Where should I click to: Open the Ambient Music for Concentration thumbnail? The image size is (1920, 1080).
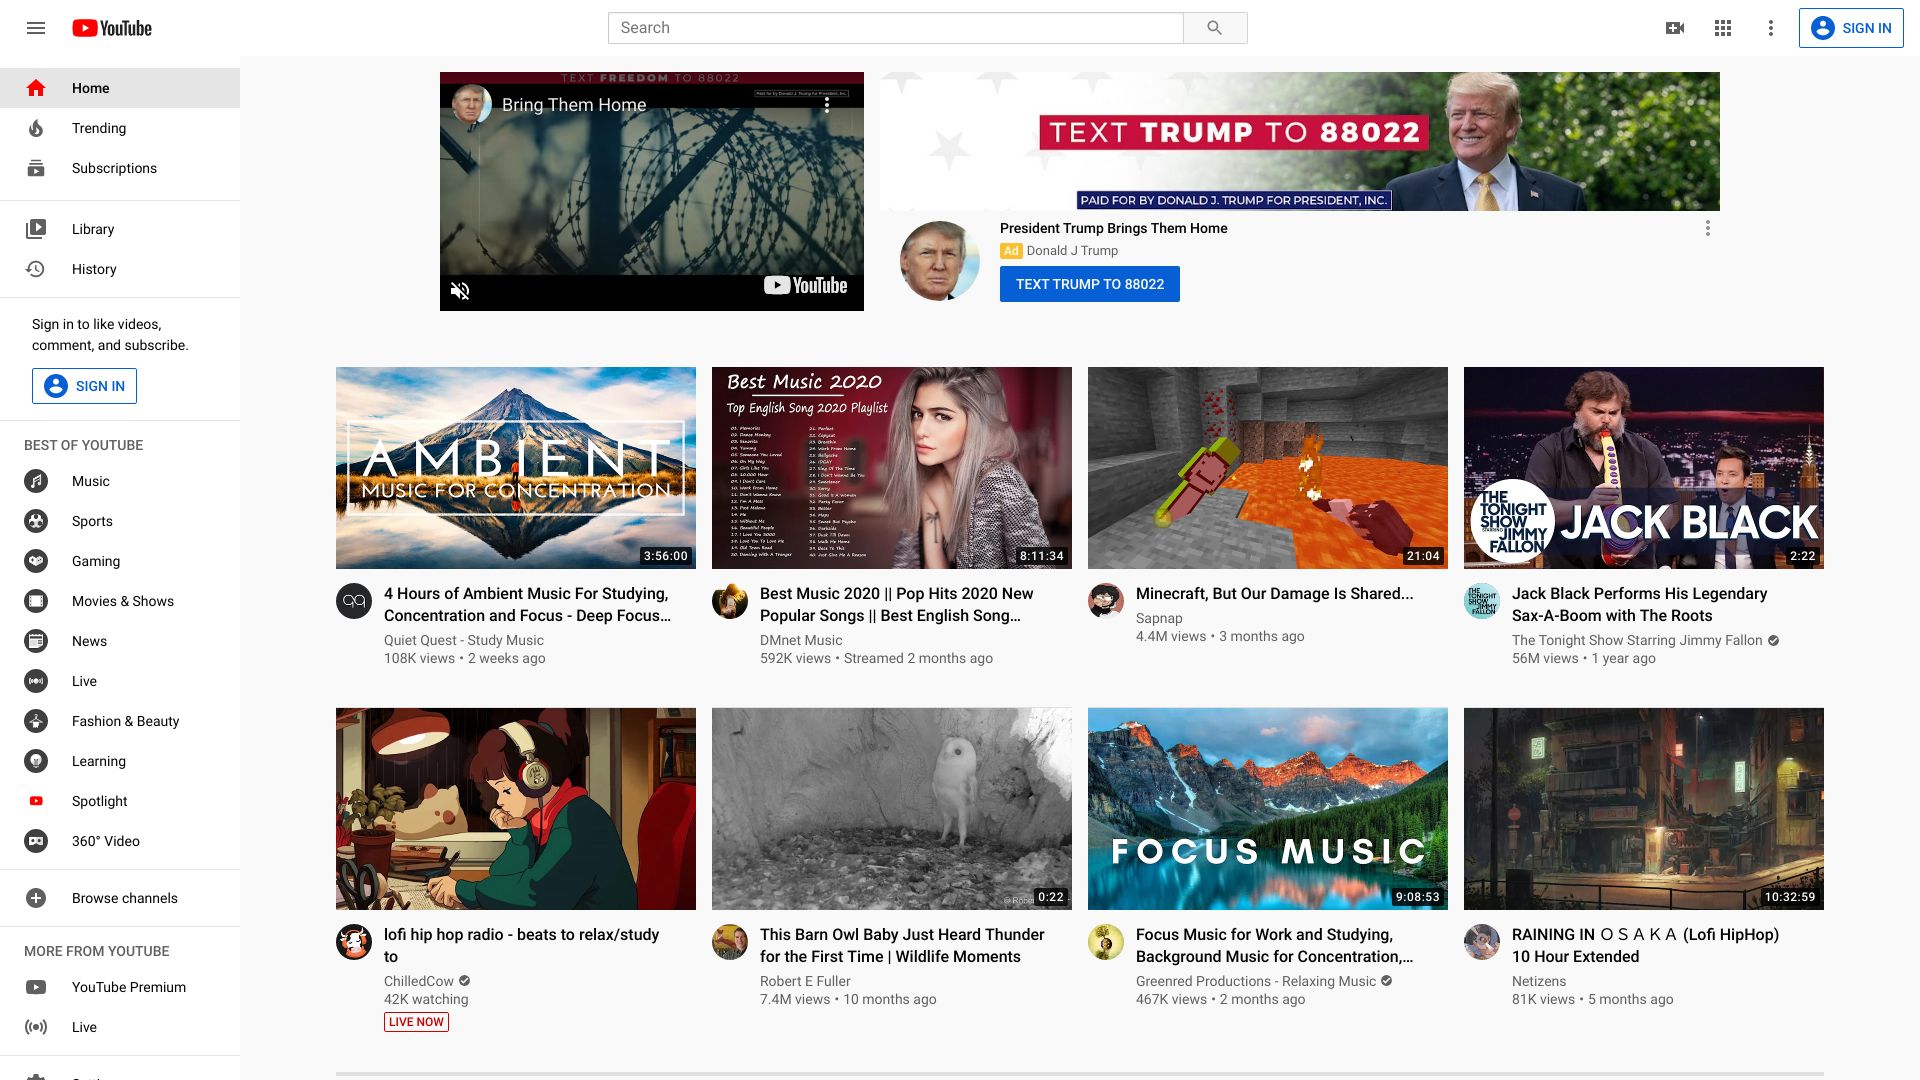click(516, 468)
